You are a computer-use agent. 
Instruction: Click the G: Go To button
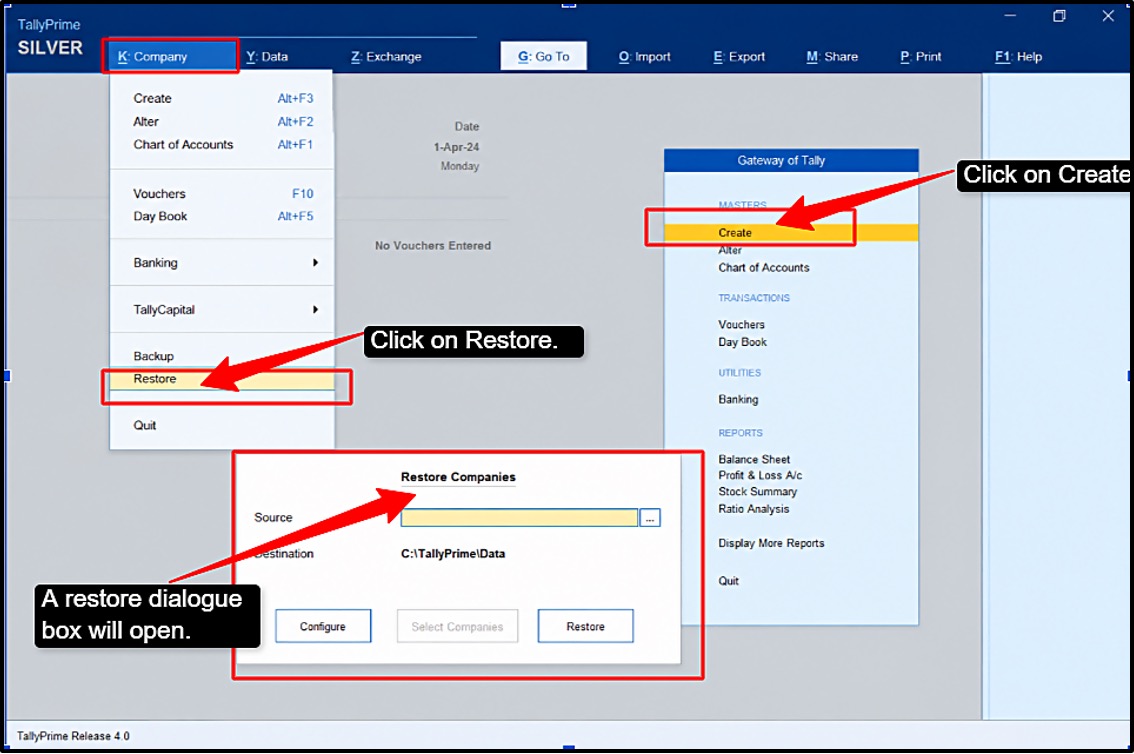click(x=543, y=56)
